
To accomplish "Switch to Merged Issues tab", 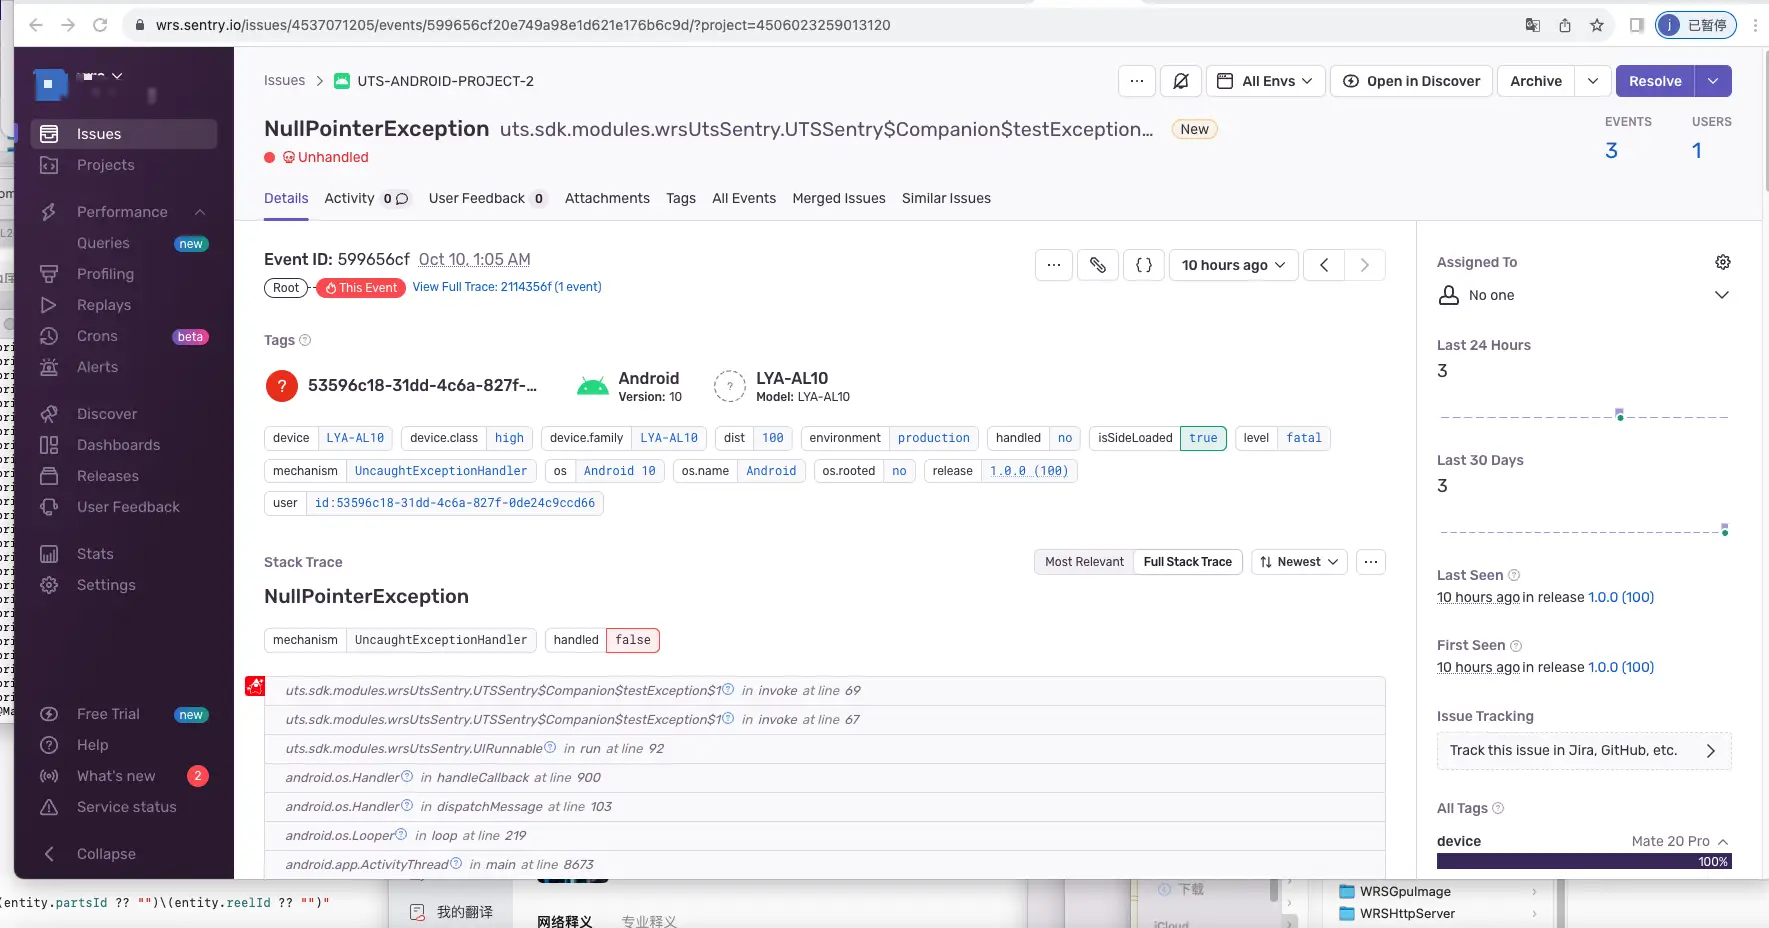I will click(839, 198).
